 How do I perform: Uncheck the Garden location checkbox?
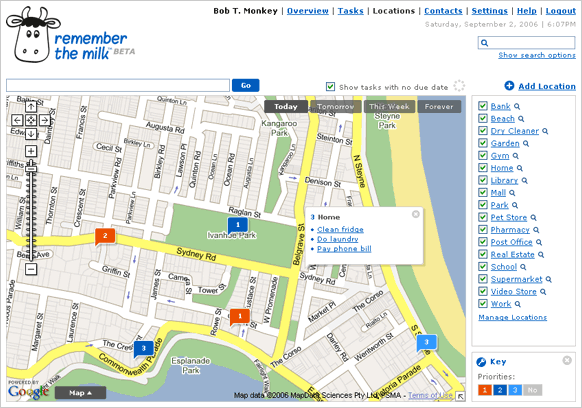tap(483, 143)
